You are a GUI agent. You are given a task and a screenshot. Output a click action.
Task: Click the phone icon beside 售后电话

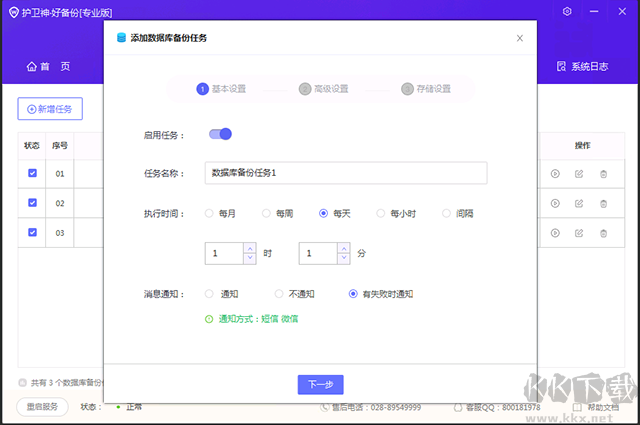[324, 407]
